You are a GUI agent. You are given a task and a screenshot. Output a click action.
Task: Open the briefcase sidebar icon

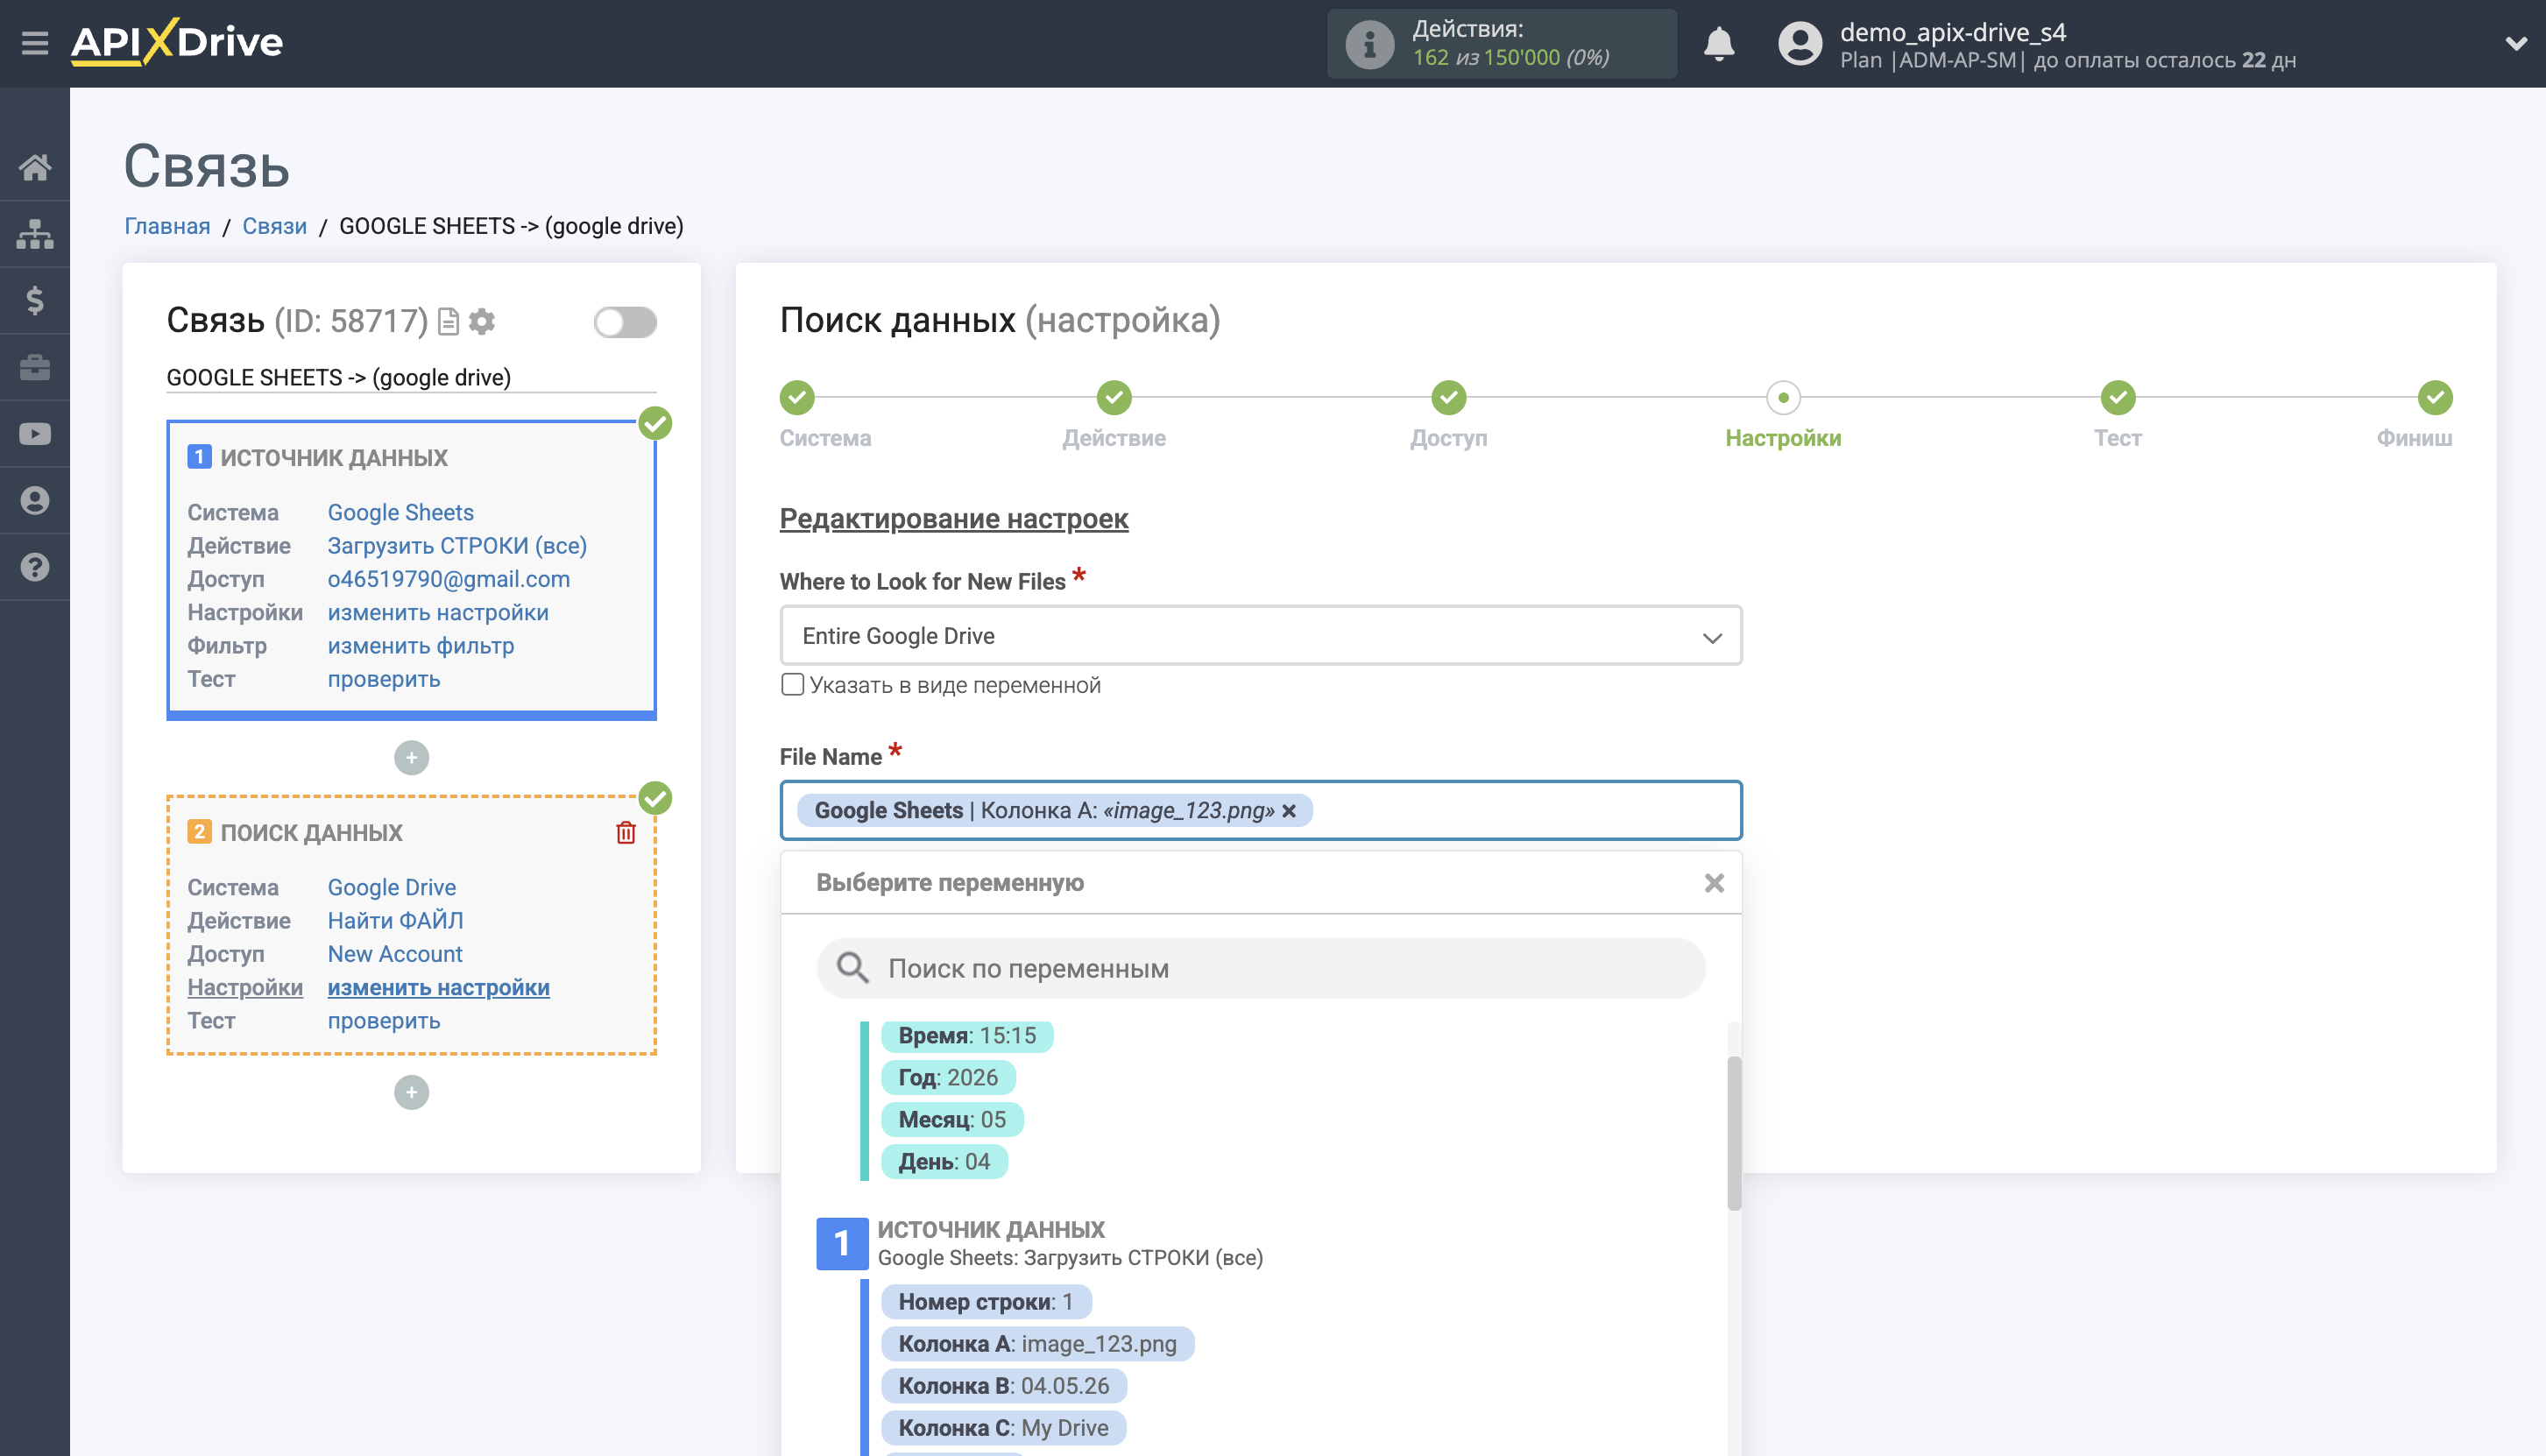35,367
